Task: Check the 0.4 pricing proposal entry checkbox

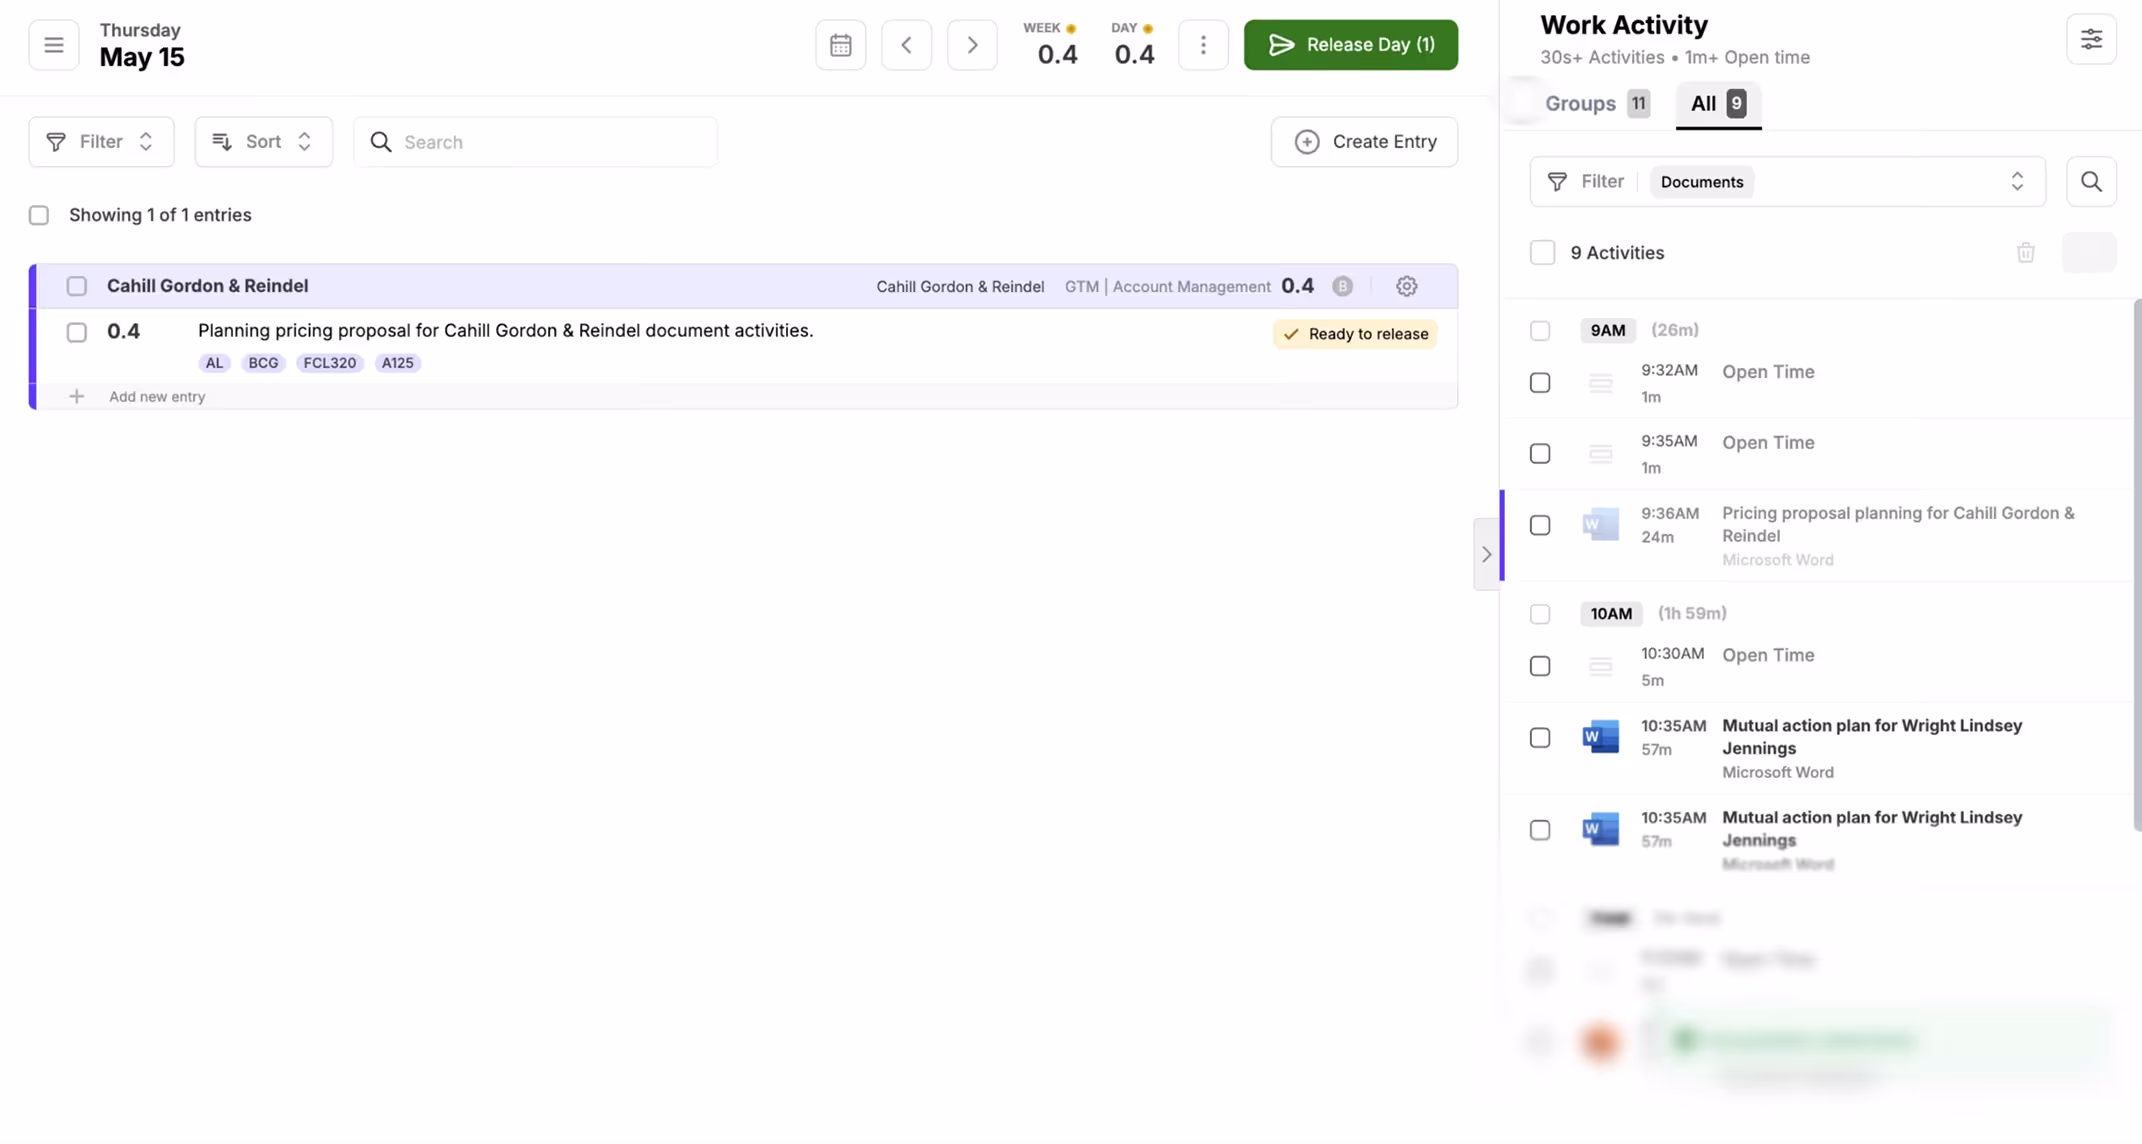Action: (x=77, y=332)
